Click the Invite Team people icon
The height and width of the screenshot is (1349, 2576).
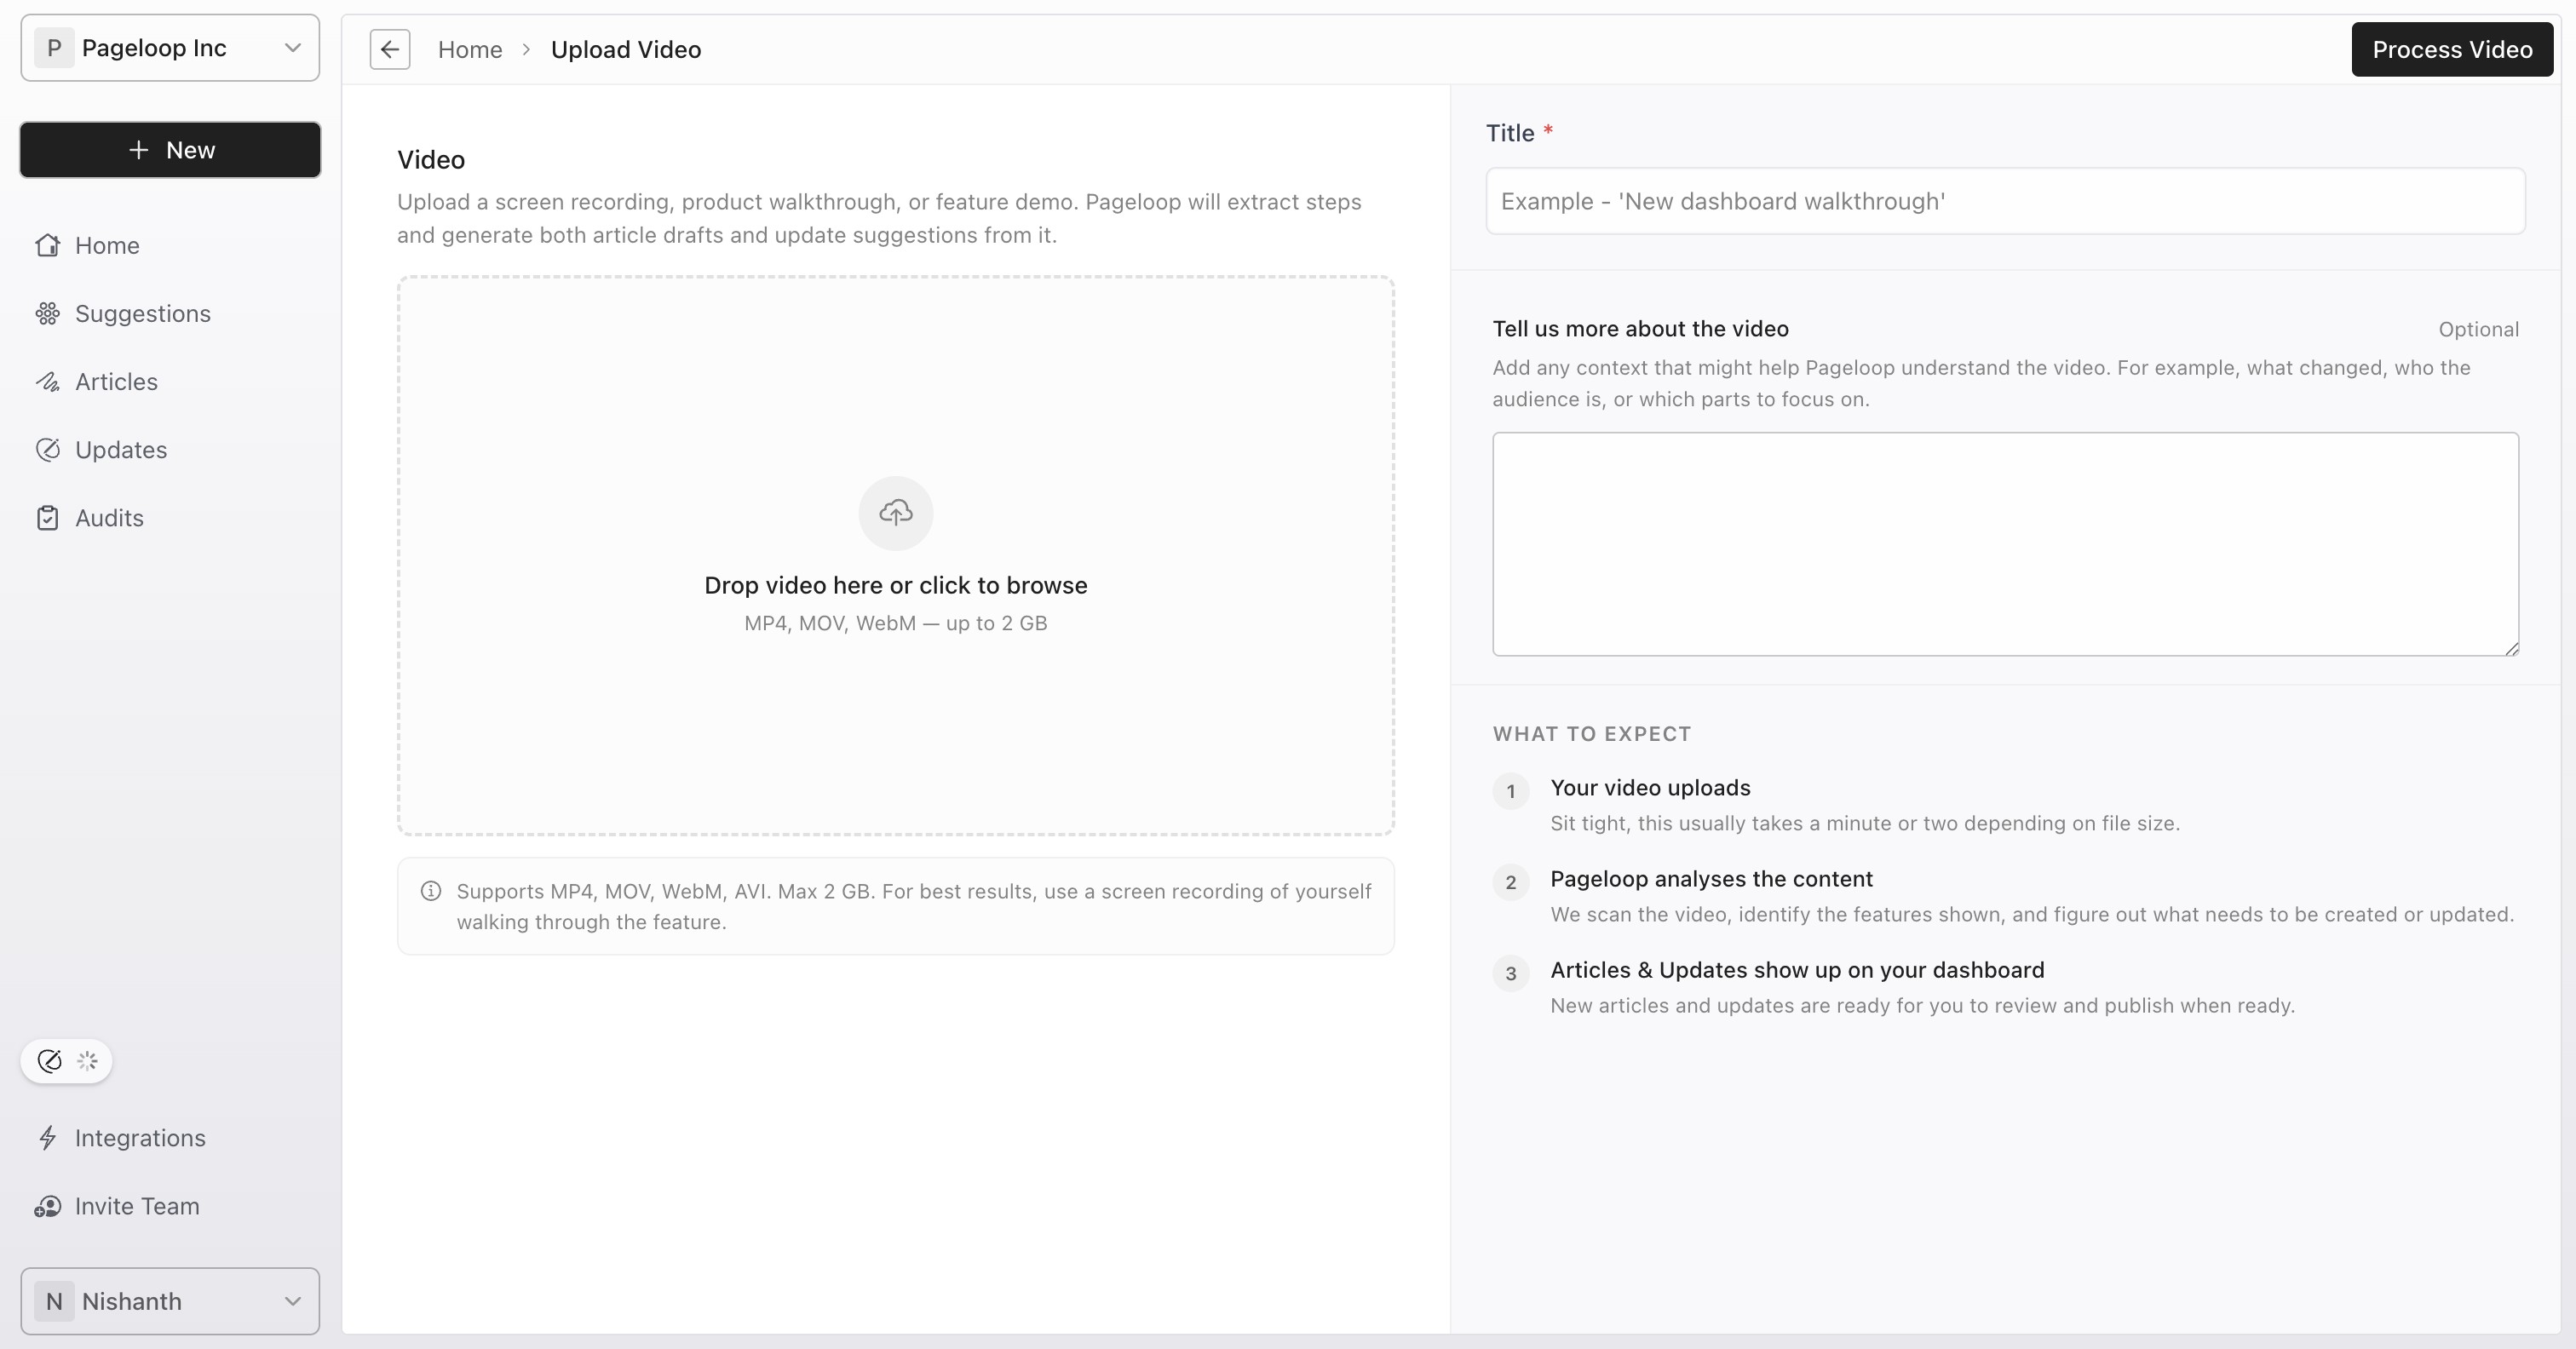[47, 1206]
